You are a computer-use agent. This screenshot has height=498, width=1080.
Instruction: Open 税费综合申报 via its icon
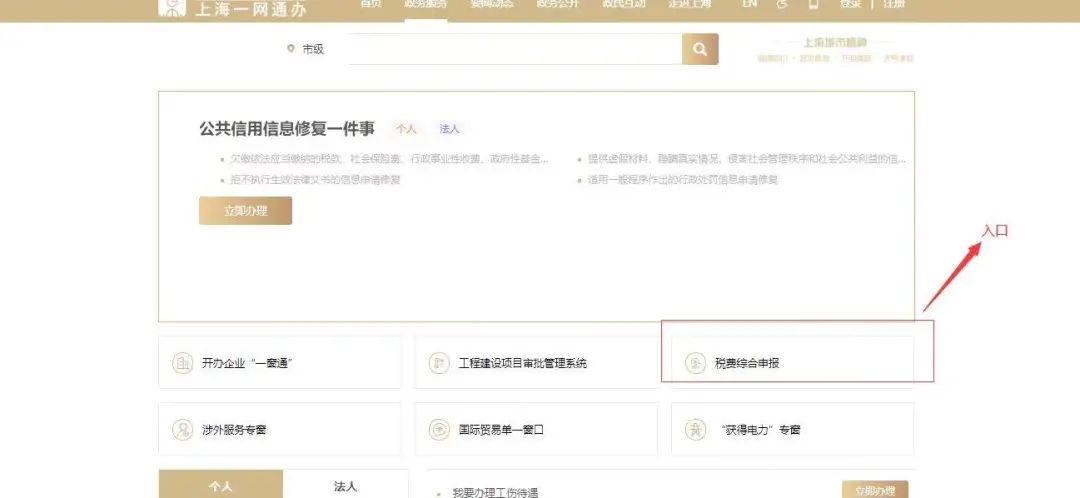tap(695, 363)
